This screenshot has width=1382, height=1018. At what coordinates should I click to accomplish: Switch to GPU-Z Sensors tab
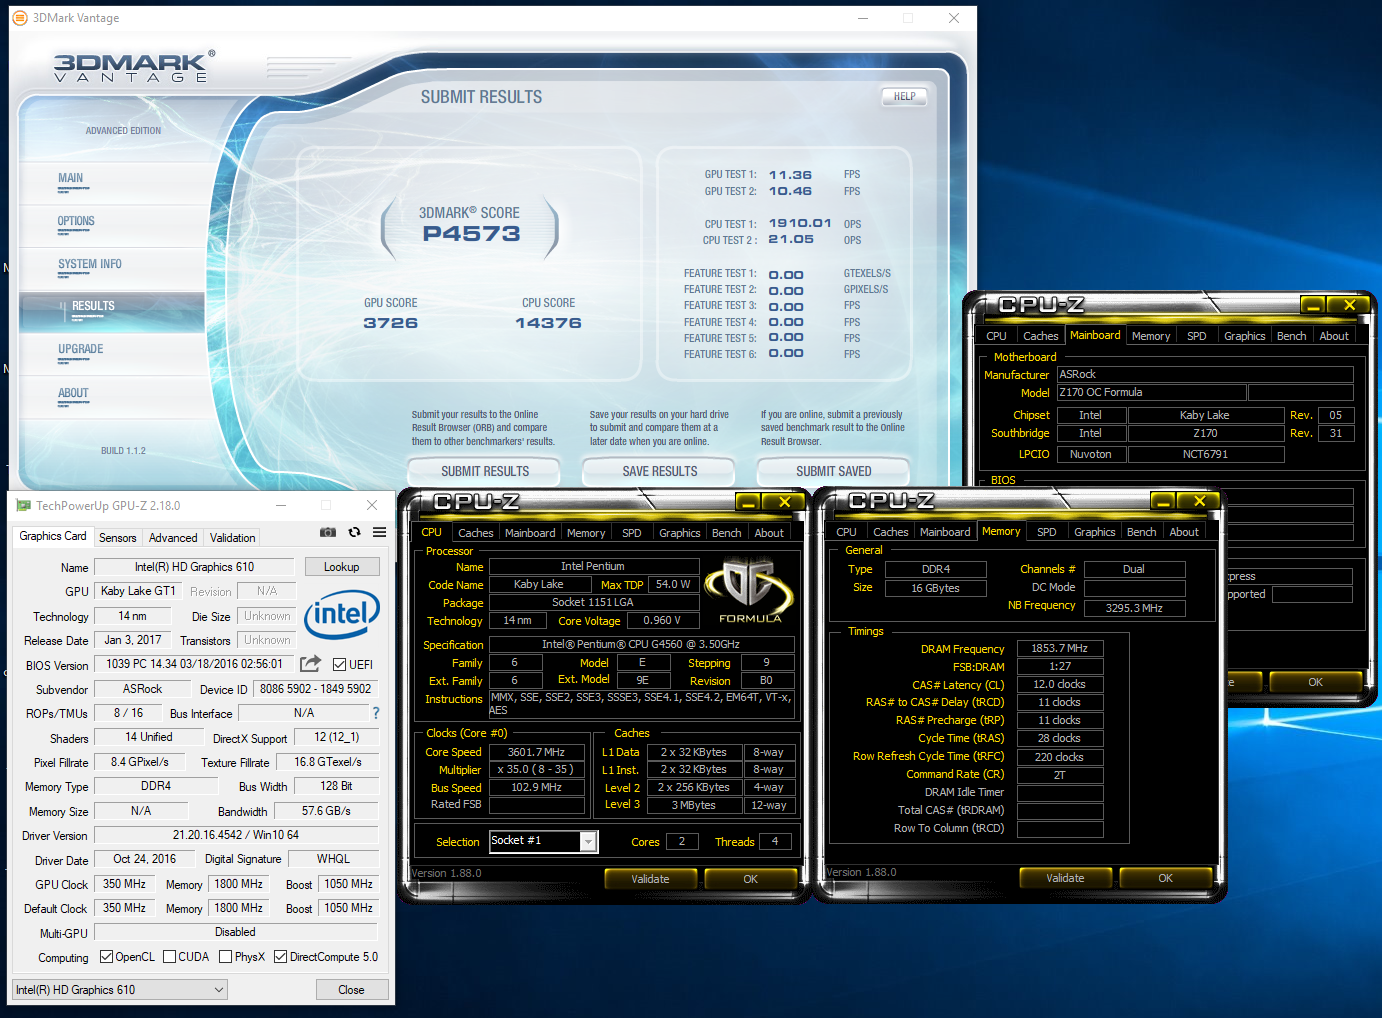pos(118,538)
